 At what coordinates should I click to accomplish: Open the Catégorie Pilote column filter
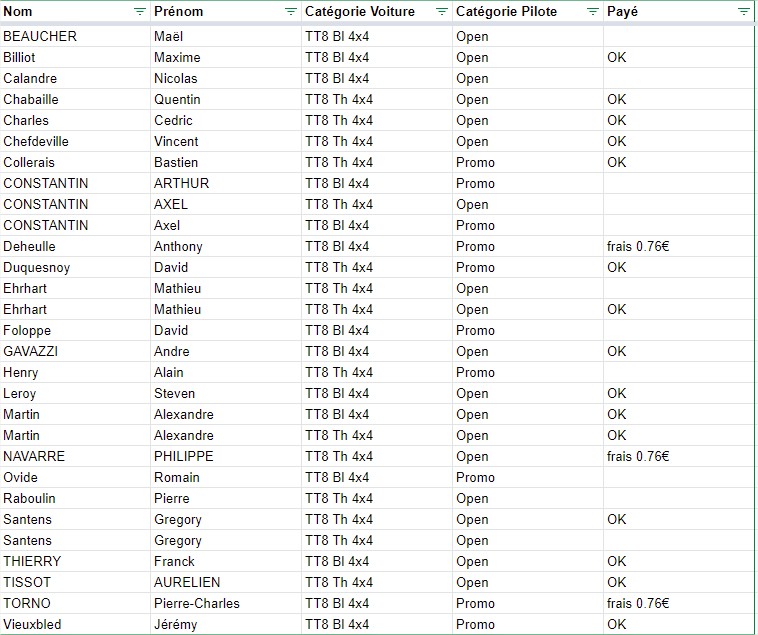[593, 12]
